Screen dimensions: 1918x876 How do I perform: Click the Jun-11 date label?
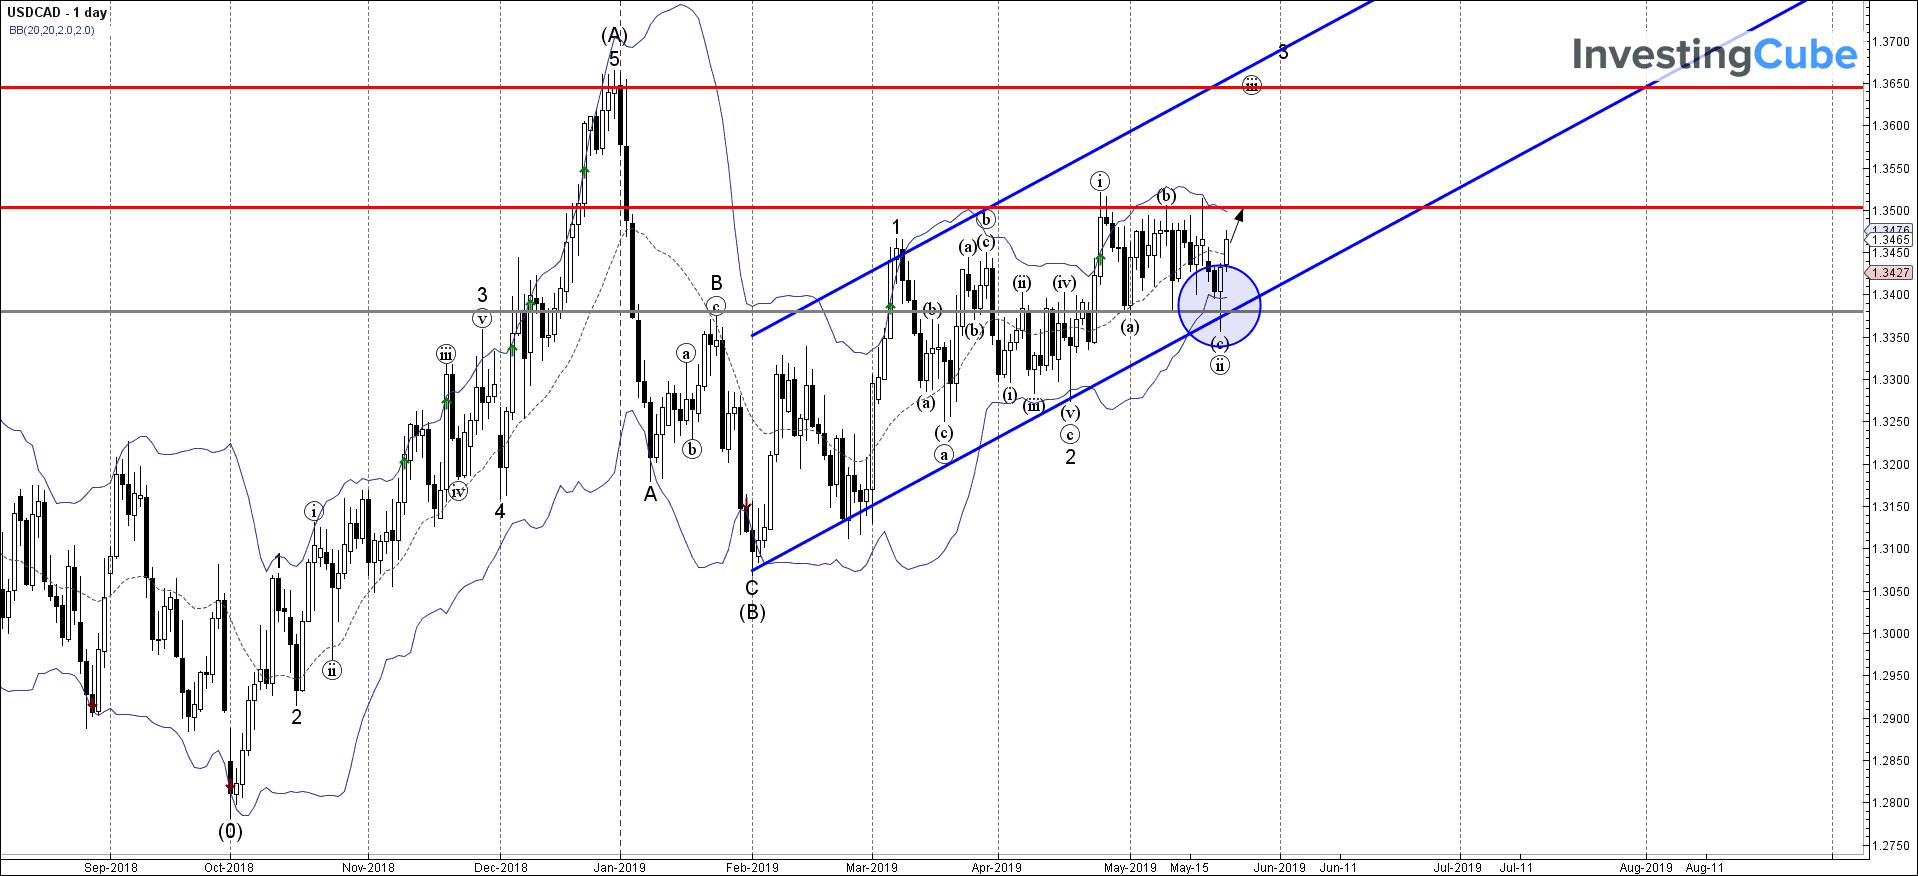(x=1338, y=867)
